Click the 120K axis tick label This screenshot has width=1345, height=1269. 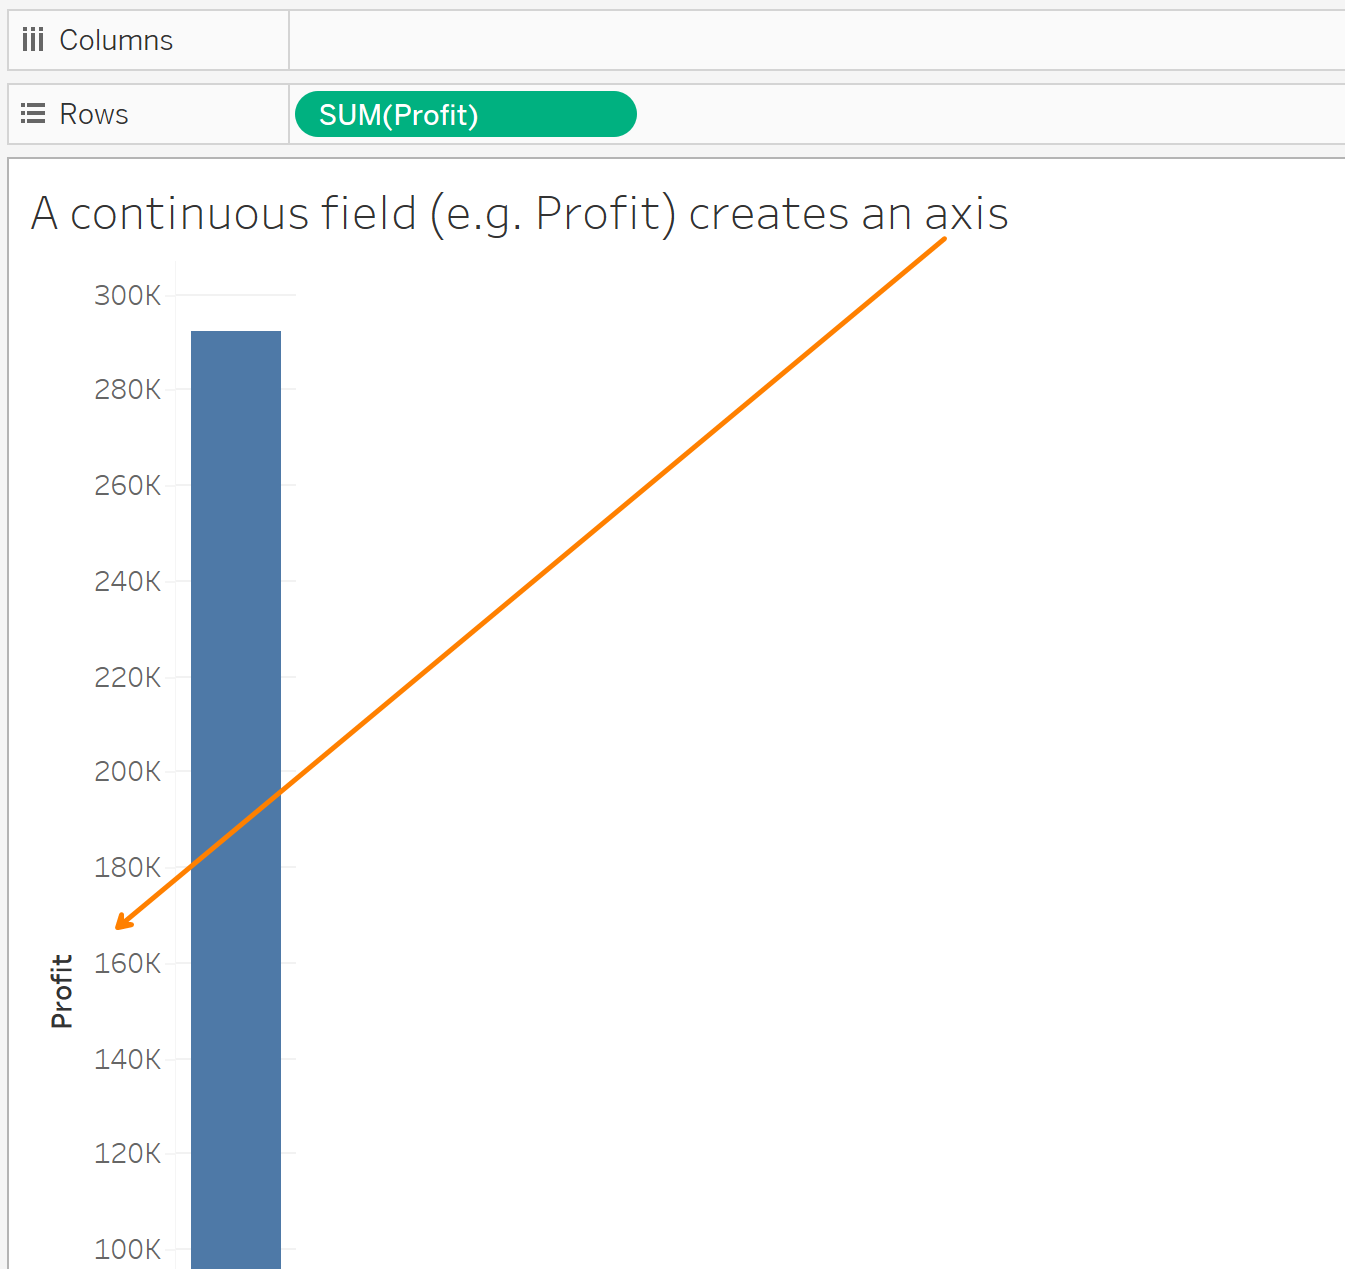(127, 1154)
